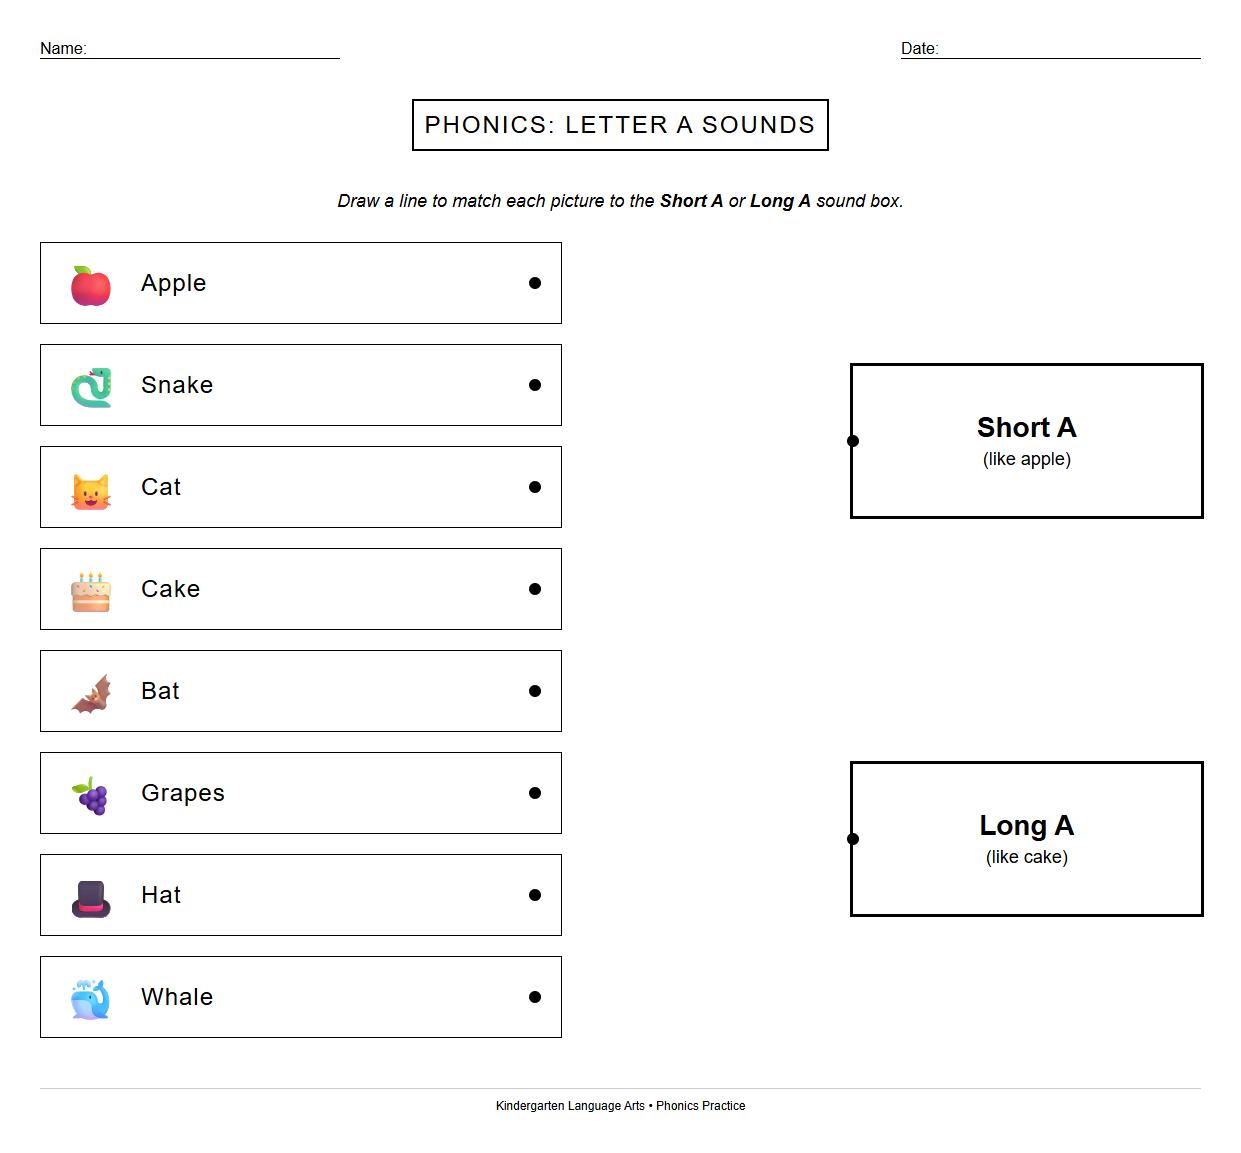This screenshot has height=1153, width=1241.
Task: Click the dot next to Whale
Action: pos(535,997)
